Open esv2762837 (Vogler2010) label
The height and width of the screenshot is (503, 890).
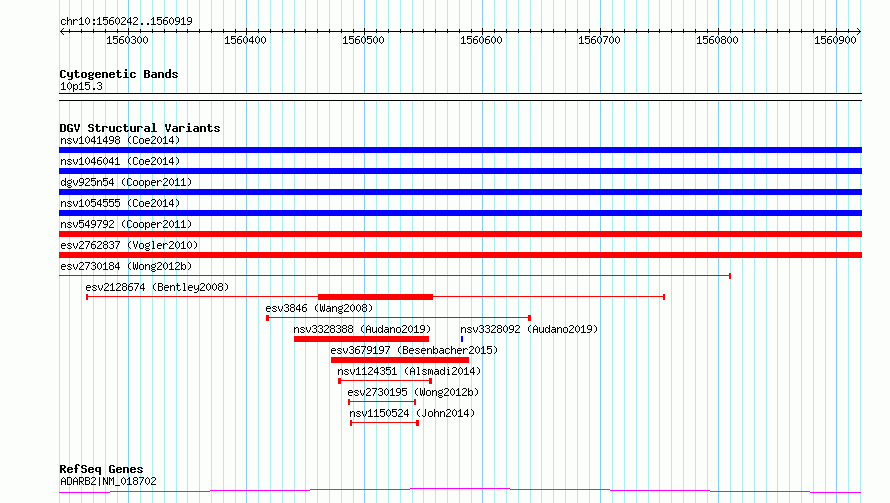click(129, 245)
